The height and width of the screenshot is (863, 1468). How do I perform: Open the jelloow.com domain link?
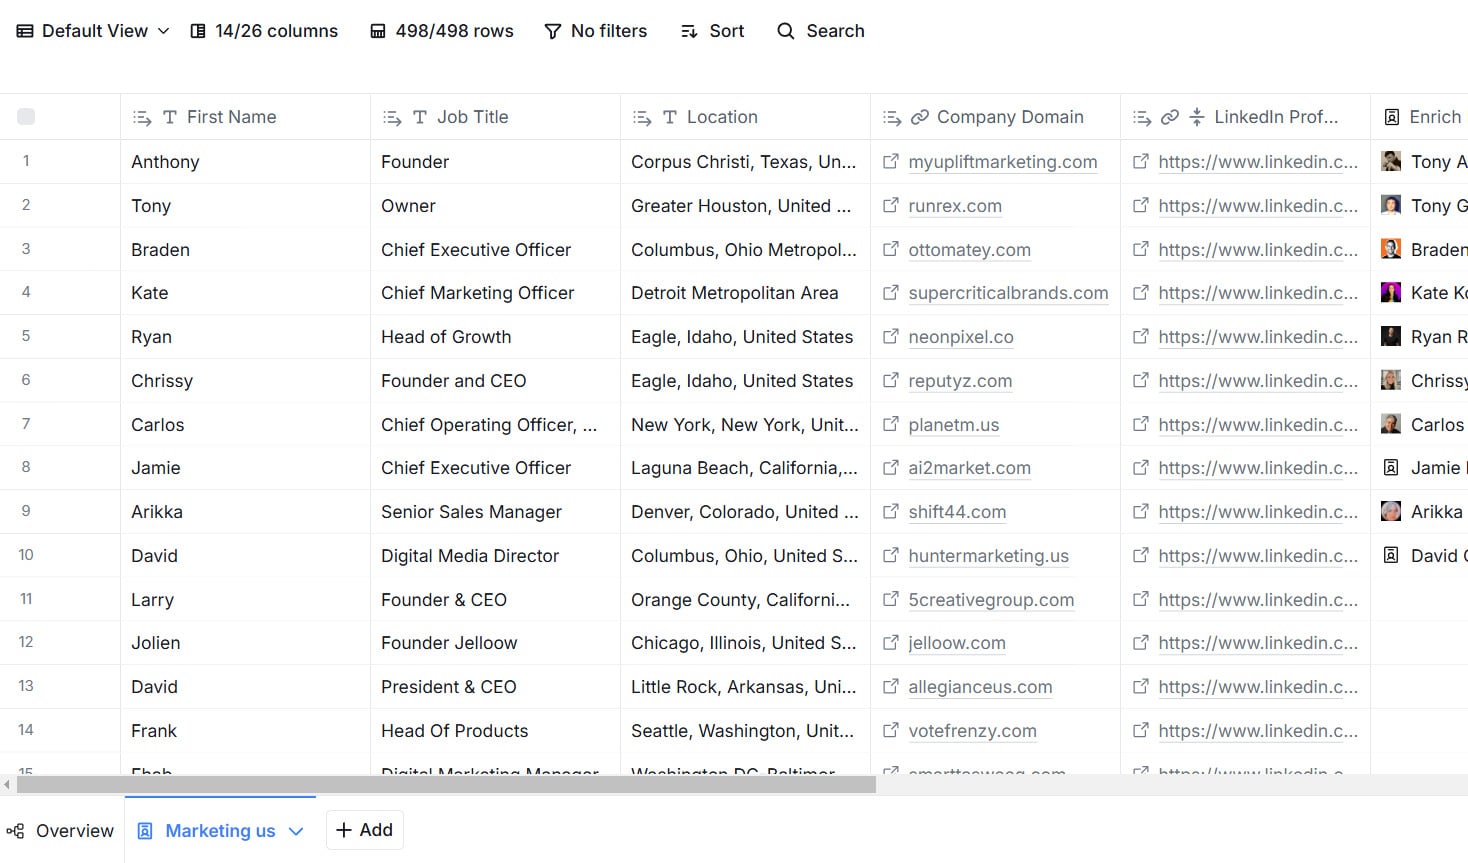(x=957, y=643)
